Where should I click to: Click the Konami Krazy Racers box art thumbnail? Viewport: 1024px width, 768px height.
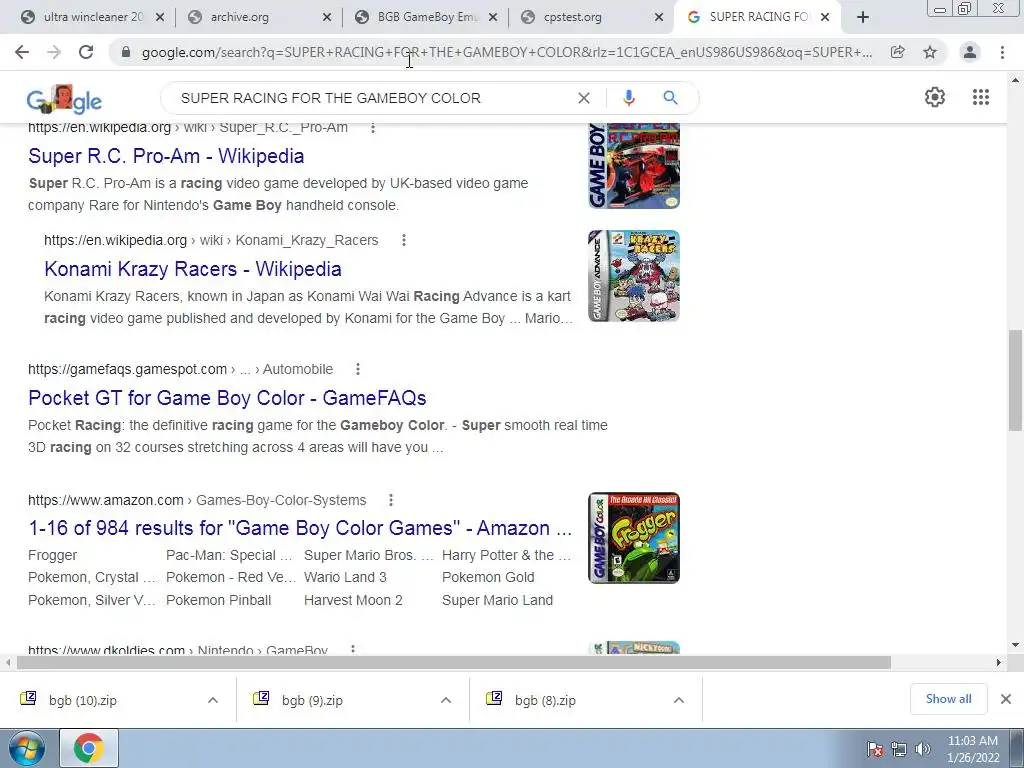[633, 276]
